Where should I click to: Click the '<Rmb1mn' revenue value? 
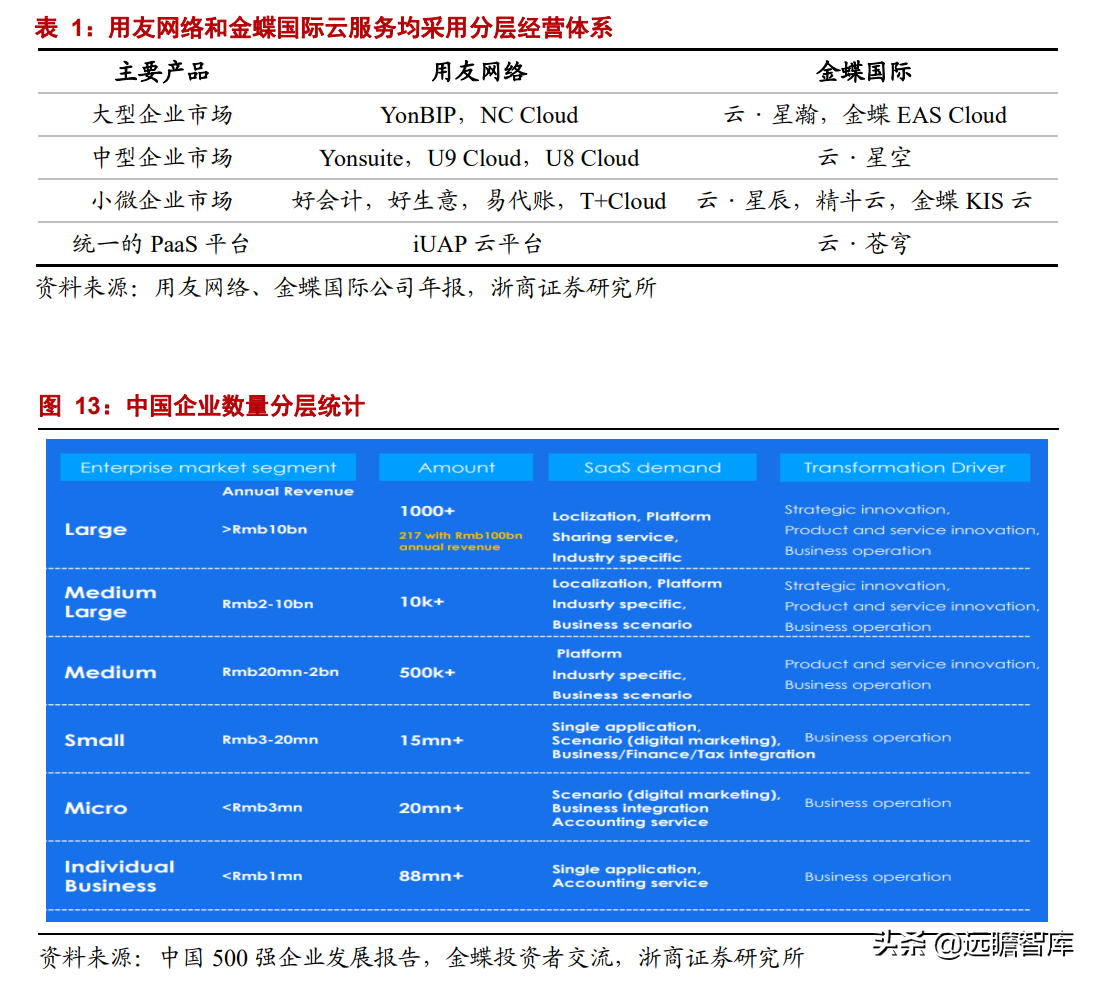(262, 876)
